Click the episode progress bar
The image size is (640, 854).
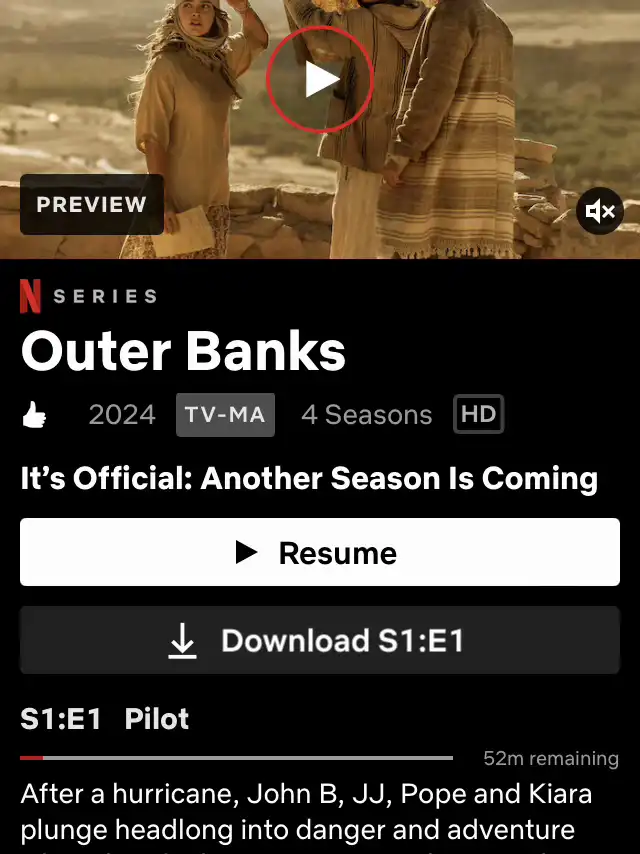pyautogui.click(x=236, y=758)
